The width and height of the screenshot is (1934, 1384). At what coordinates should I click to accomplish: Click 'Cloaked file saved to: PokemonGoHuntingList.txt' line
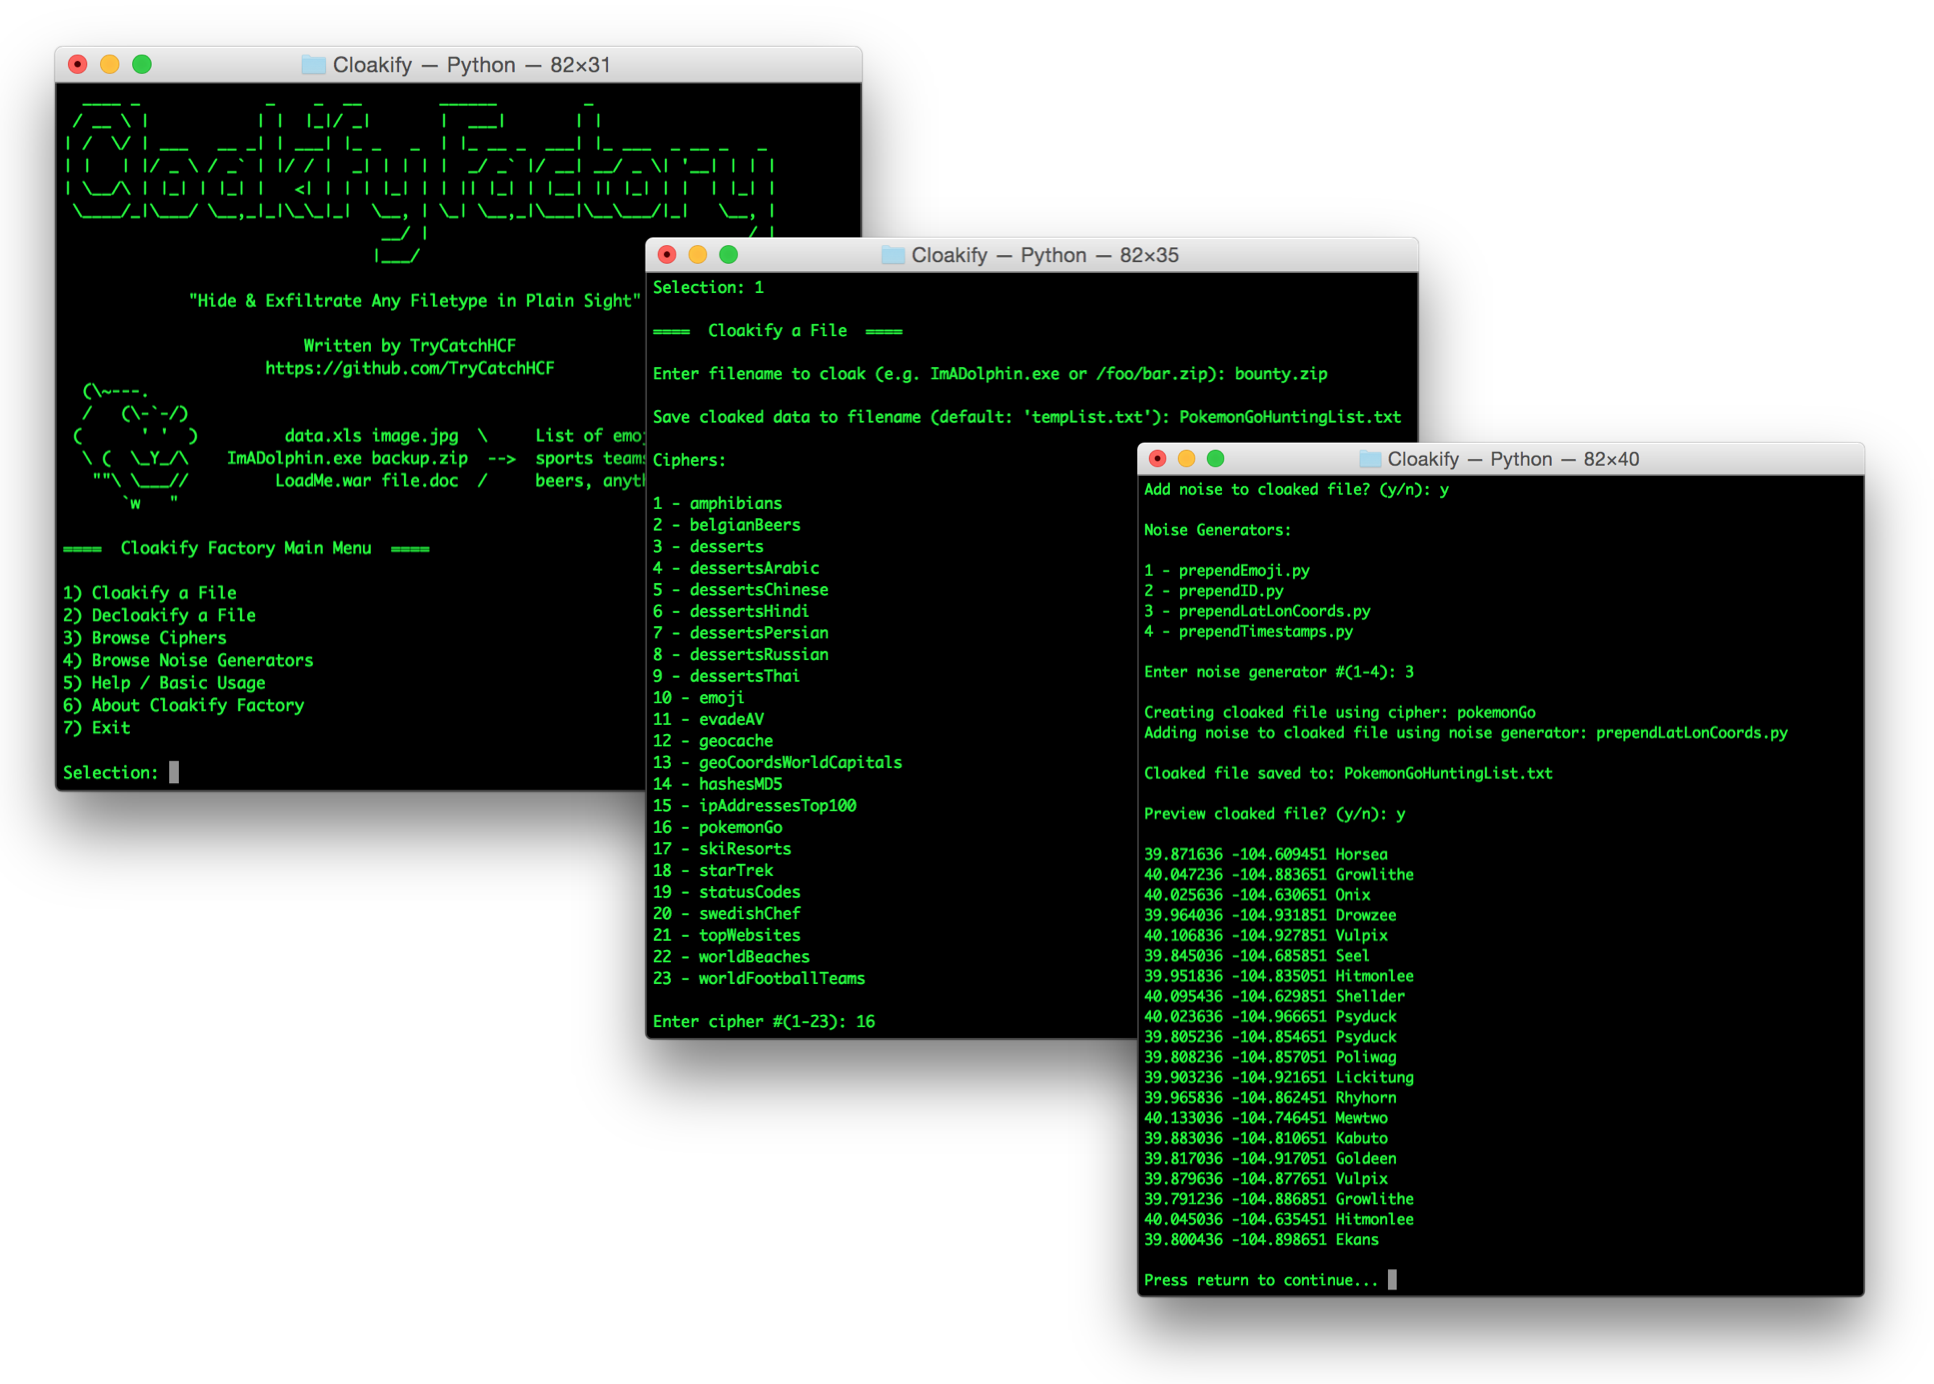point(1348,773)
